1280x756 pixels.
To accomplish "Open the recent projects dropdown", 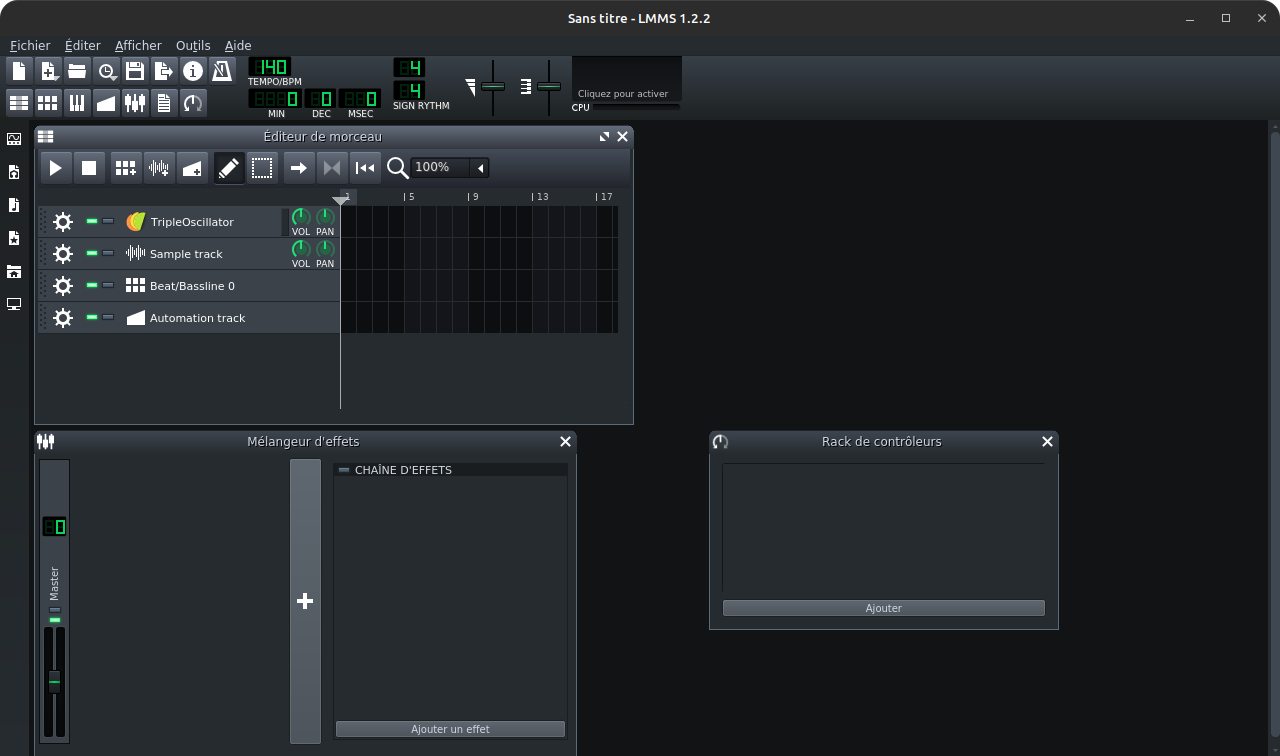I will coord(107,71).
